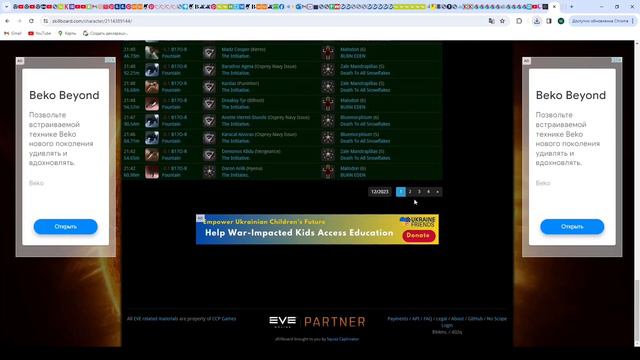Open the GitHub footer link

coord(475,319)
